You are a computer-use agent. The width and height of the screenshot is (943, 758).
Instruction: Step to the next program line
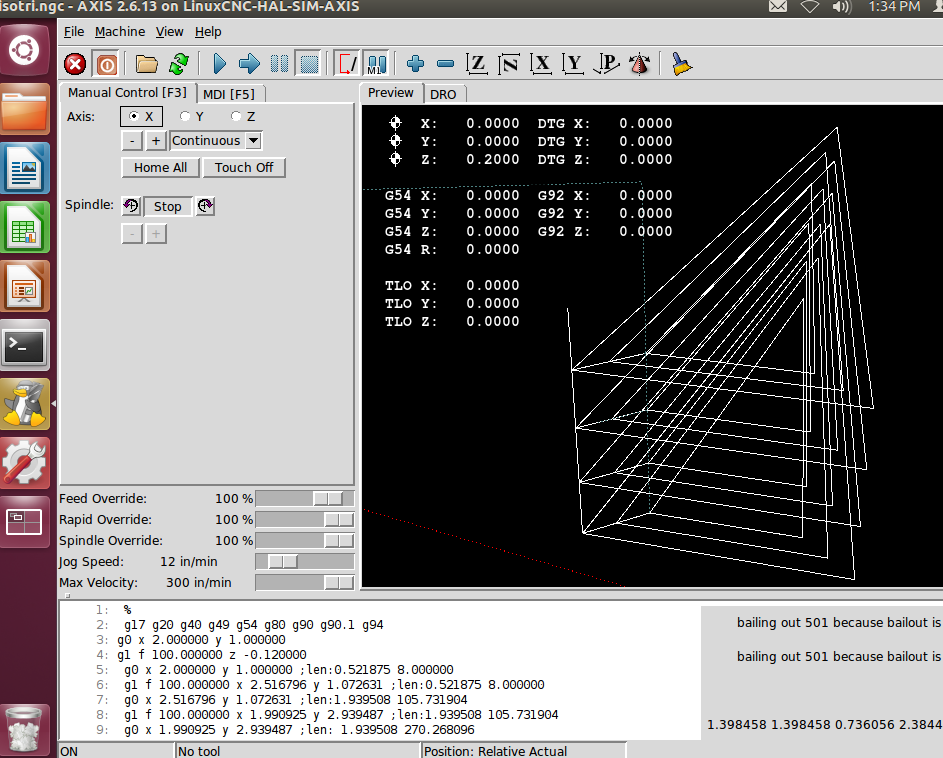tap(249, 64)
